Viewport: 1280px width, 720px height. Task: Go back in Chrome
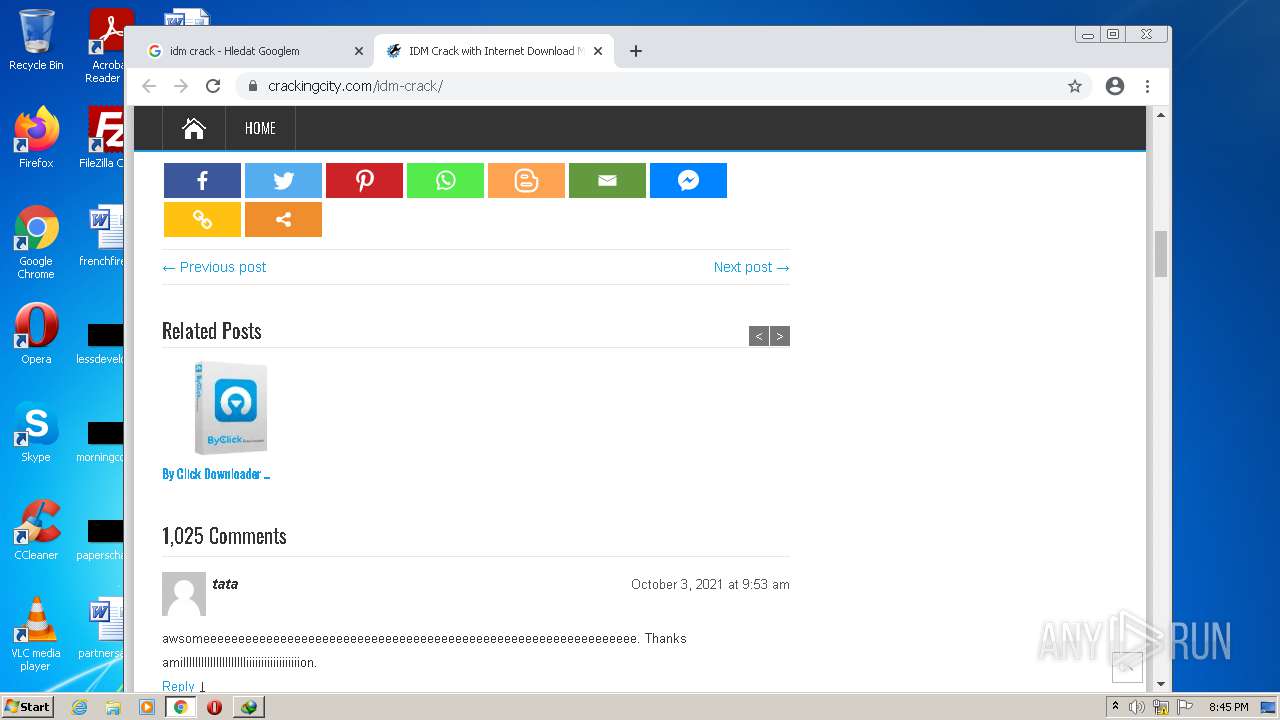point(149,86)
